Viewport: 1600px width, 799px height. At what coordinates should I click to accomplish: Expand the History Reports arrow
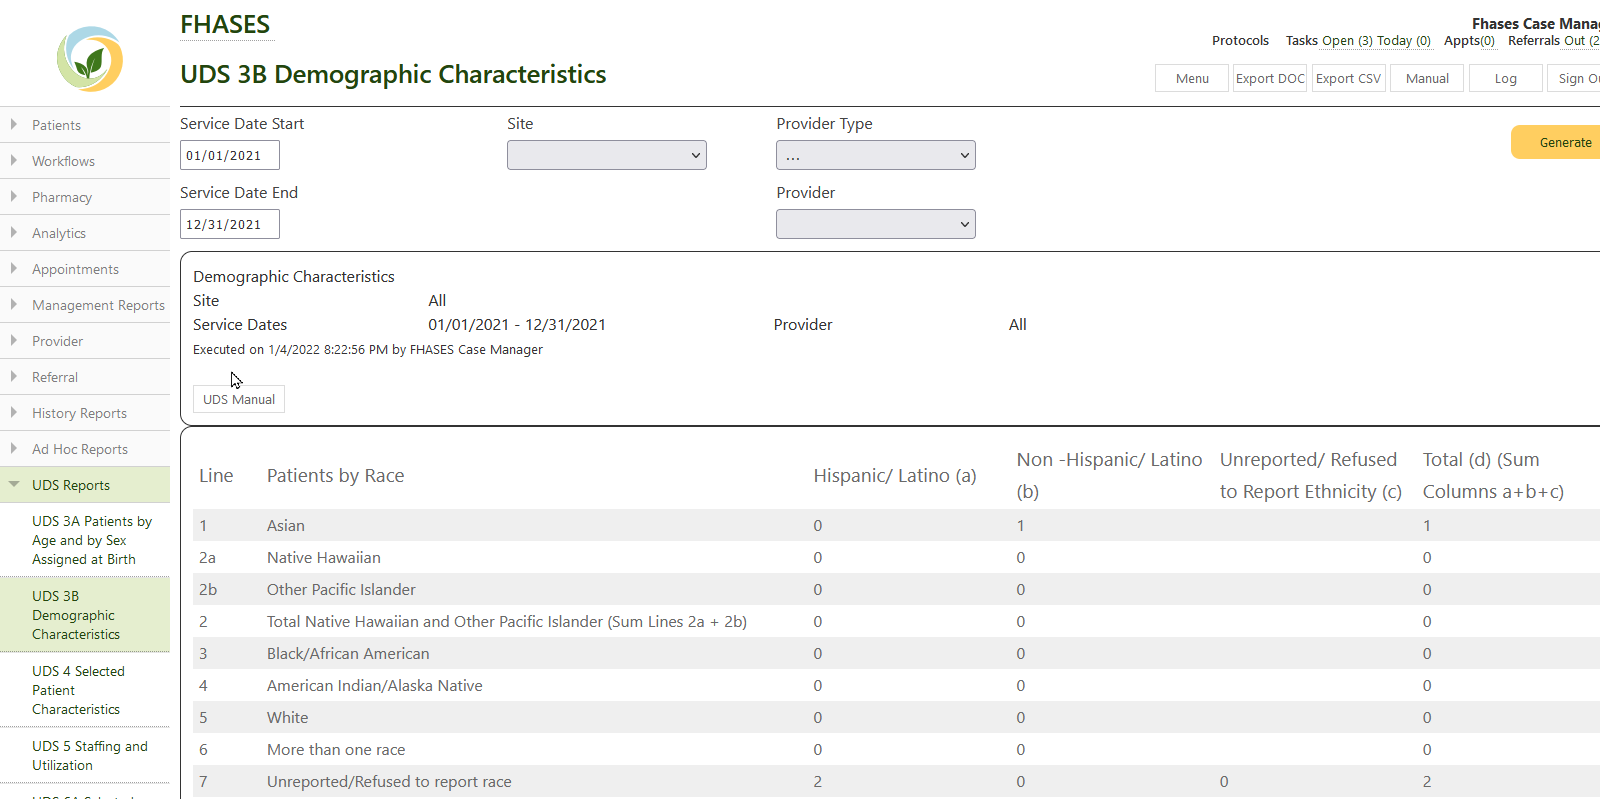point(13,412)
